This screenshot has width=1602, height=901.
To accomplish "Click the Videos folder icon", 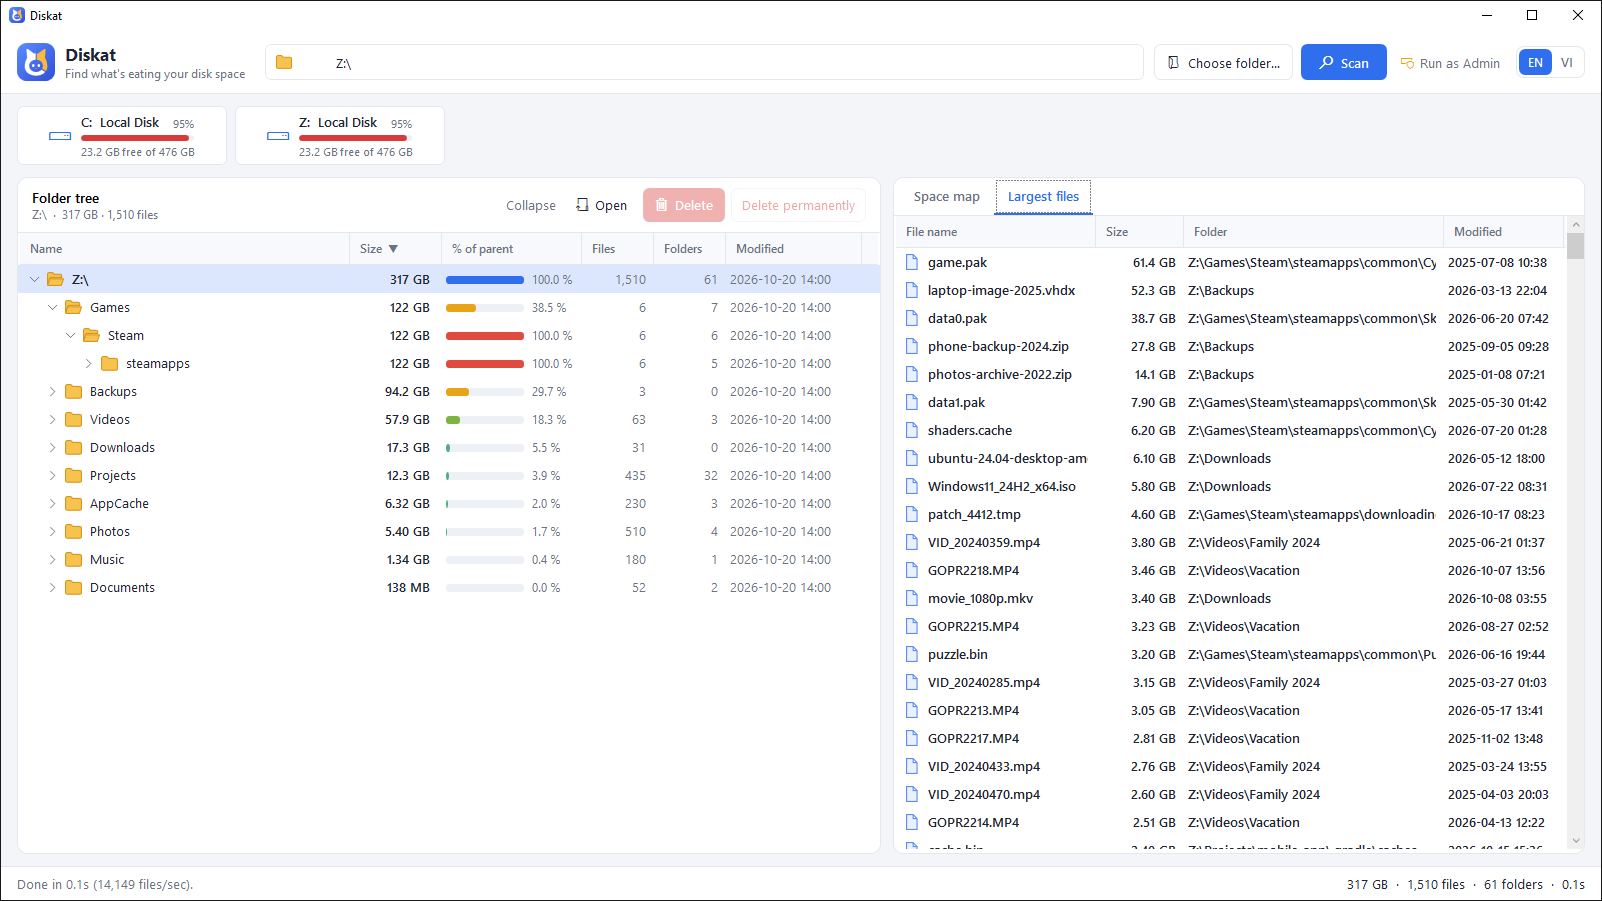I will 73,419.
